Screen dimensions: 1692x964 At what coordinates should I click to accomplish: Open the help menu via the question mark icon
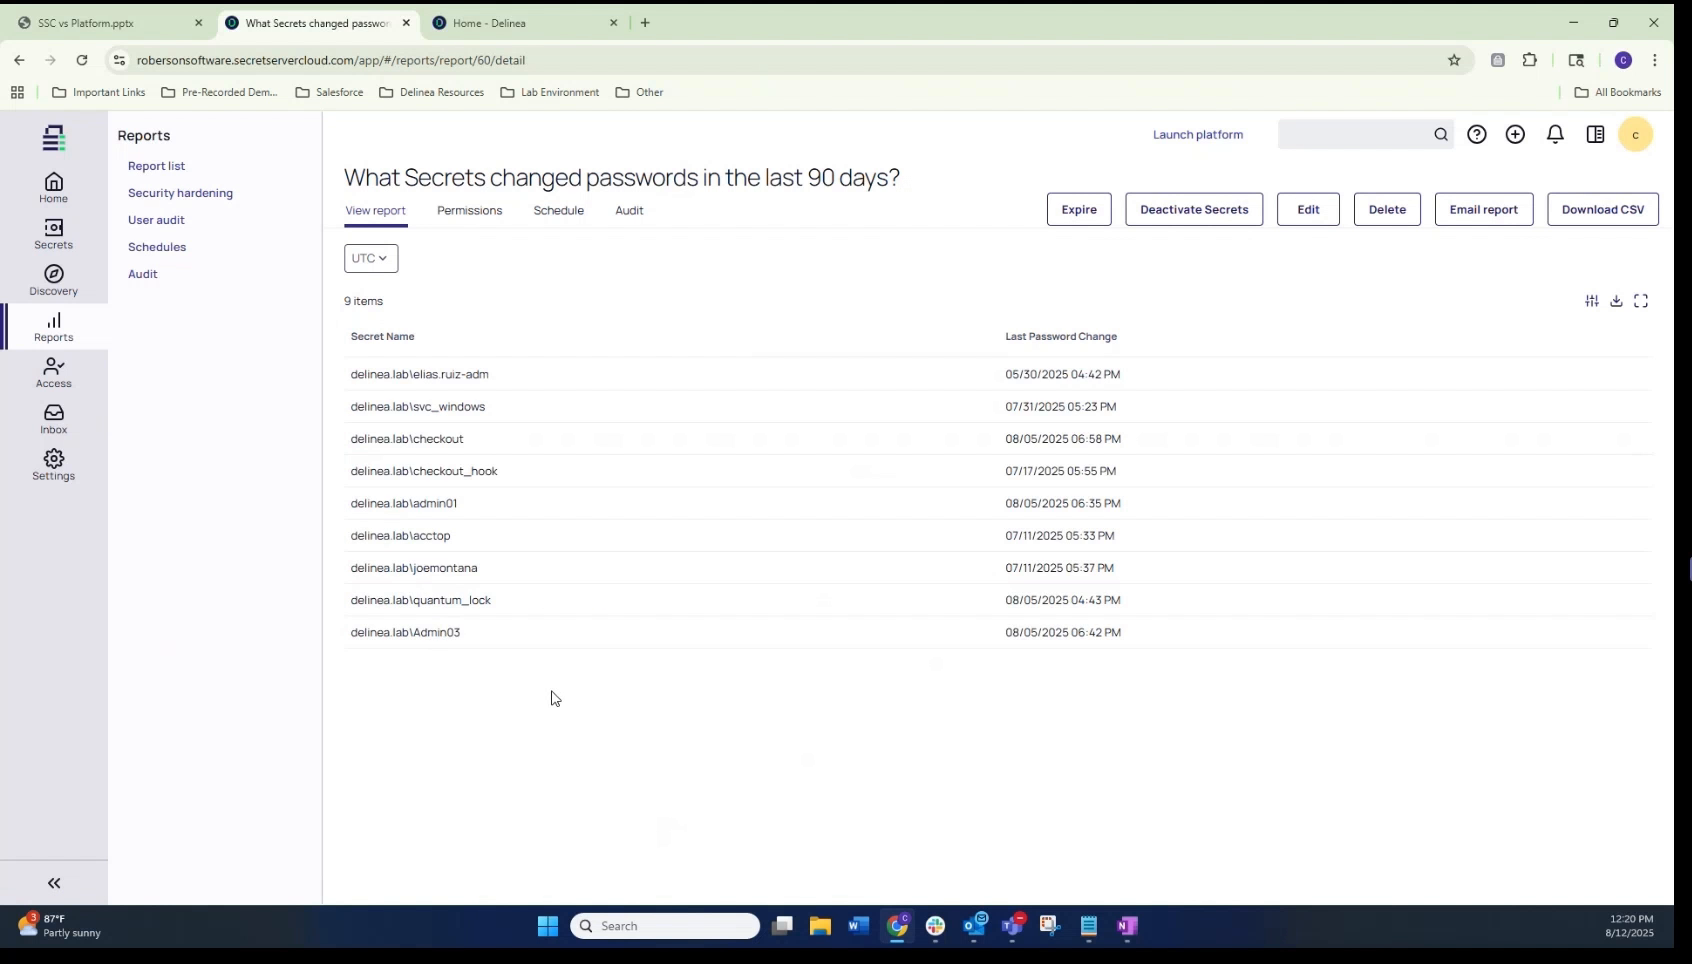(1477, 134)
